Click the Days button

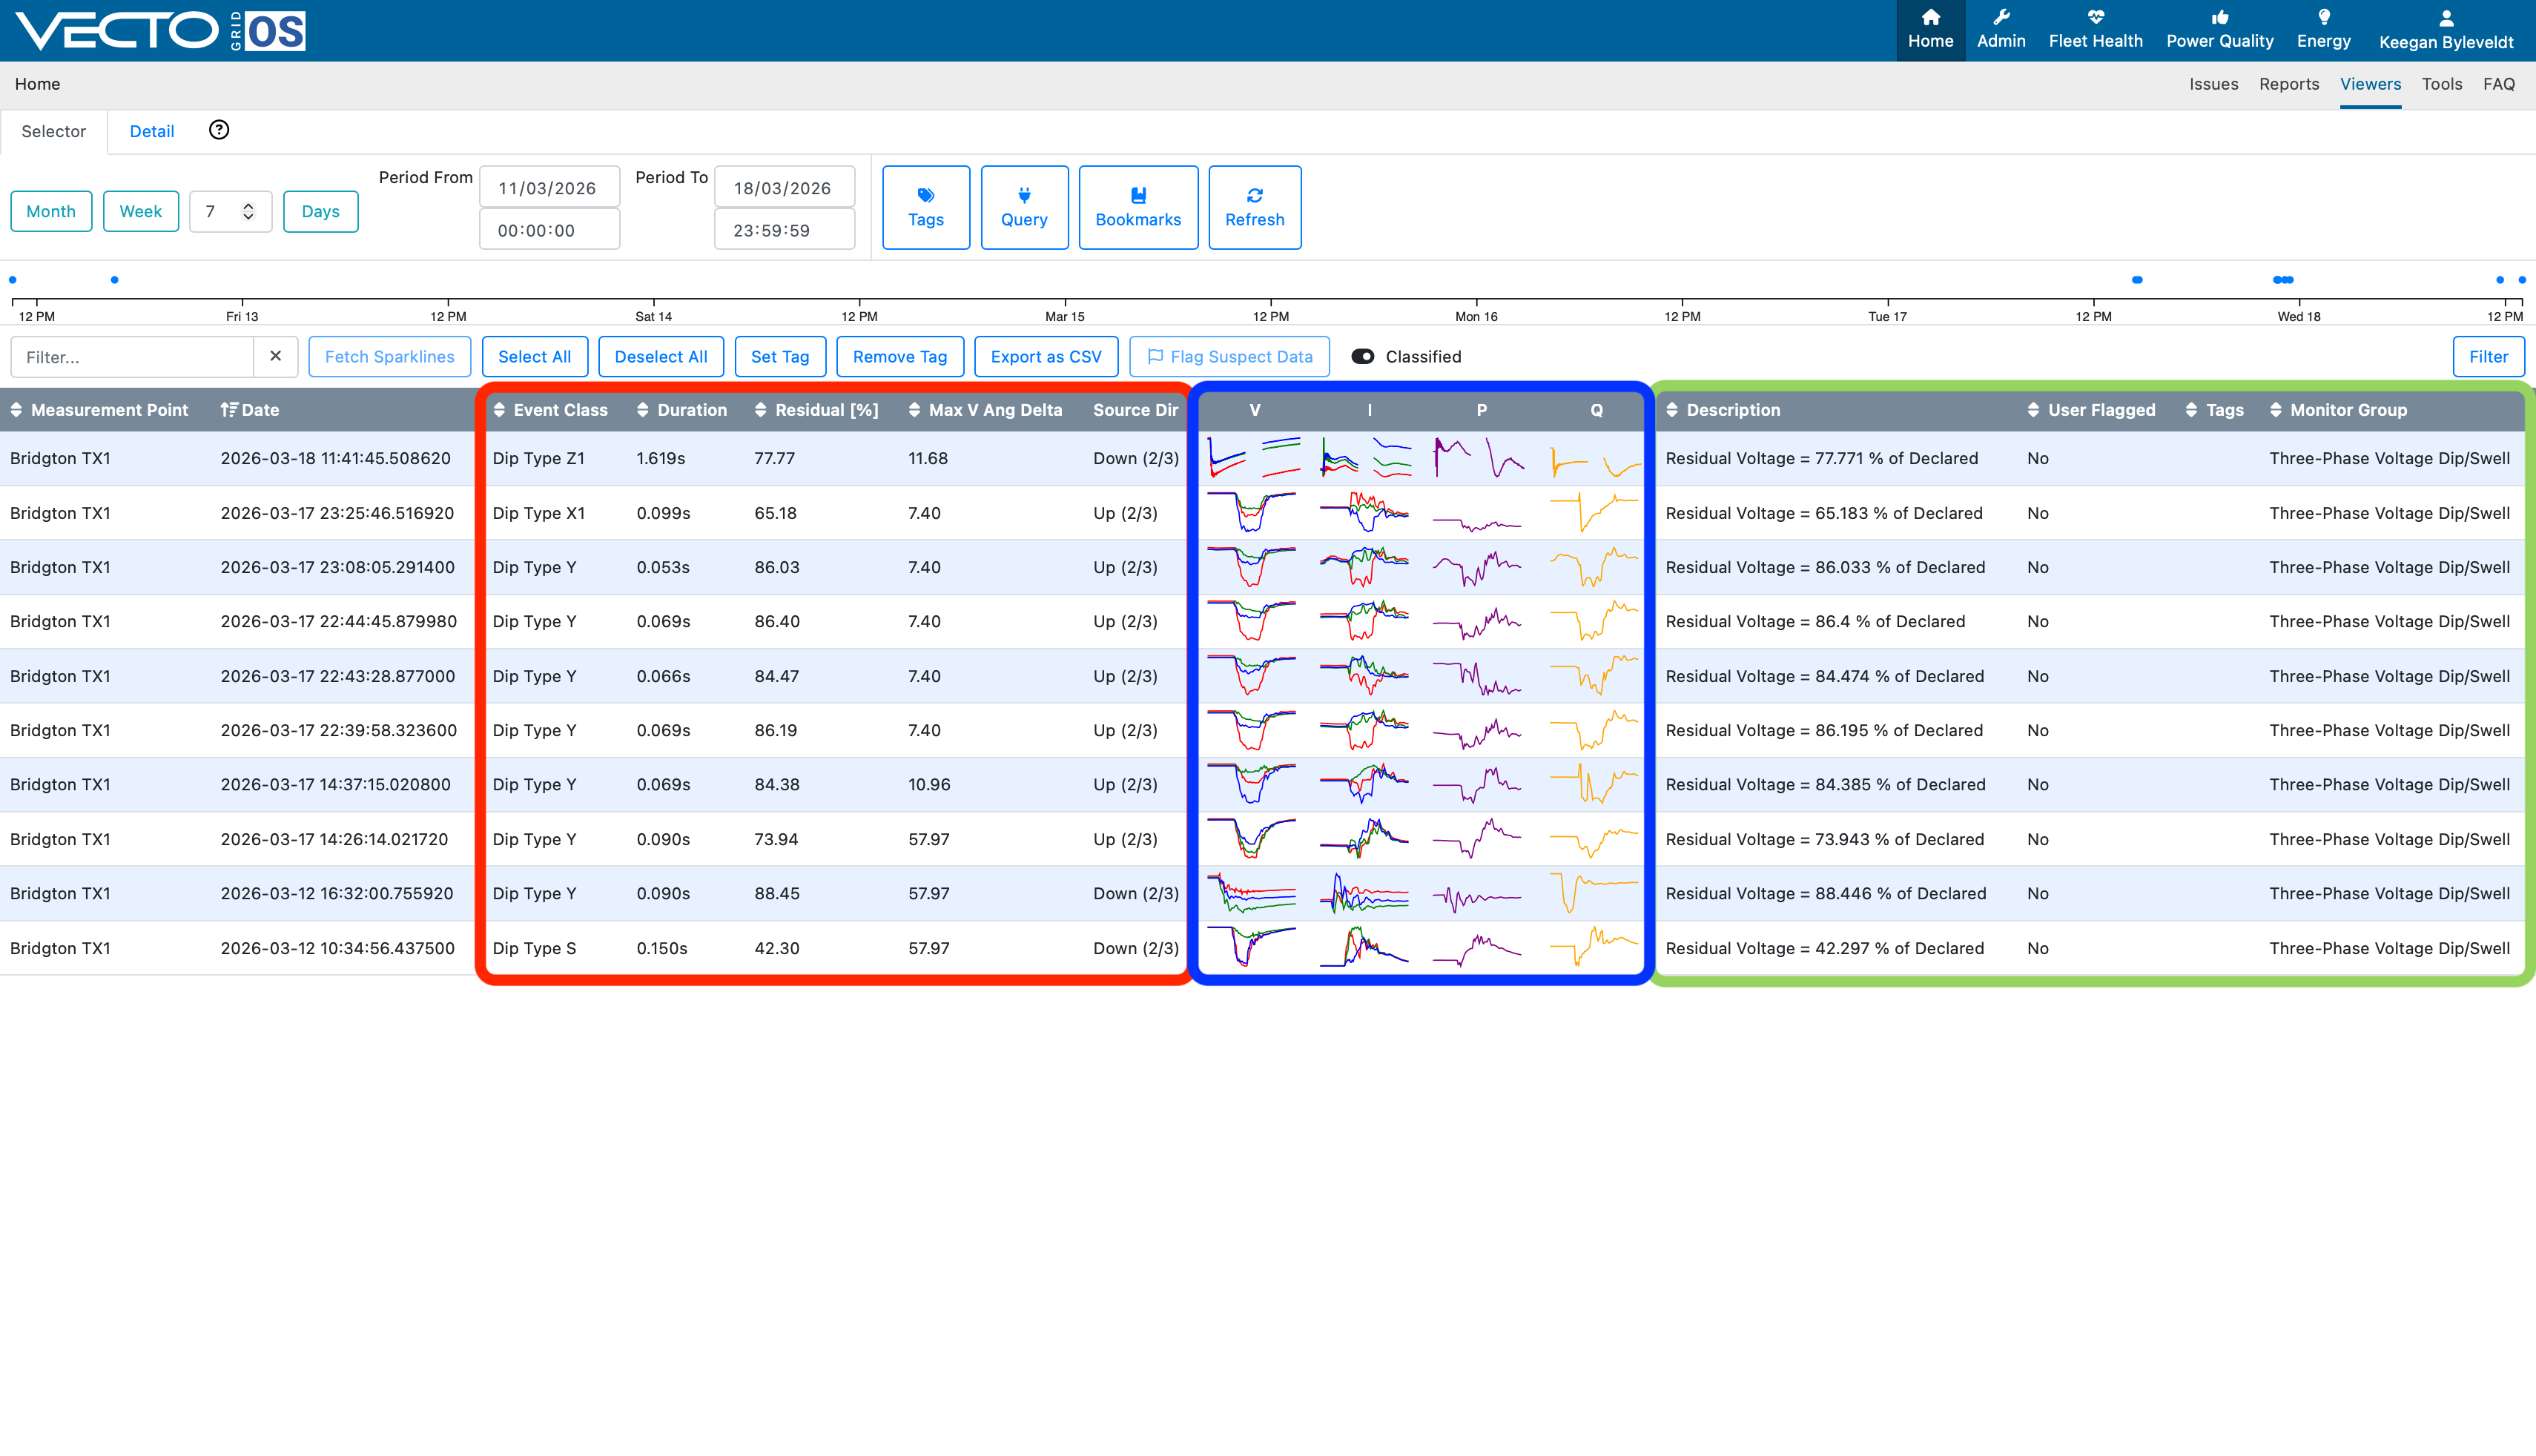point(320,211)
